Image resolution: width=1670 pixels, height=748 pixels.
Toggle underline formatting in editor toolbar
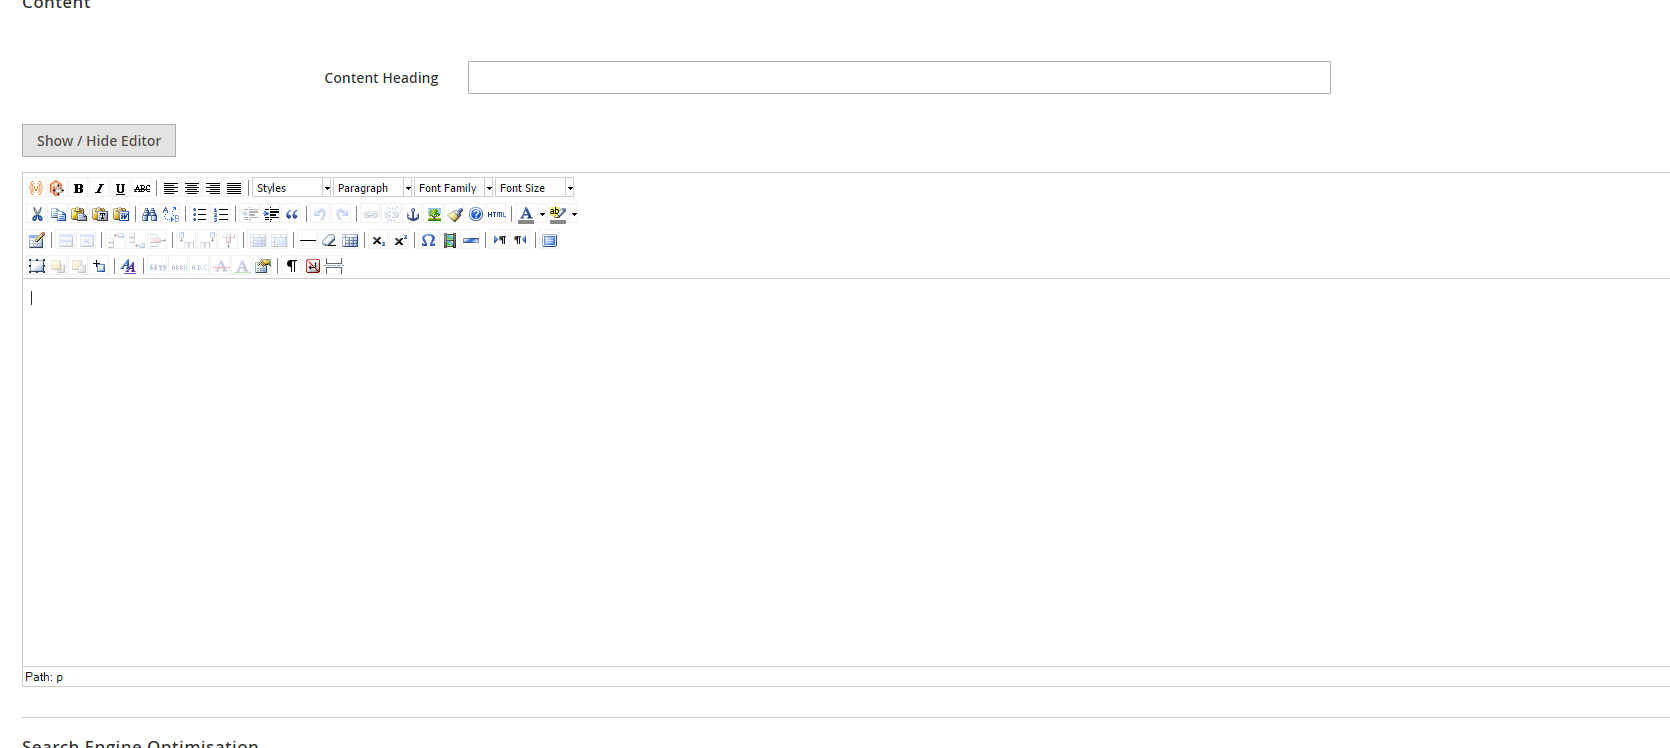[121, 188]
